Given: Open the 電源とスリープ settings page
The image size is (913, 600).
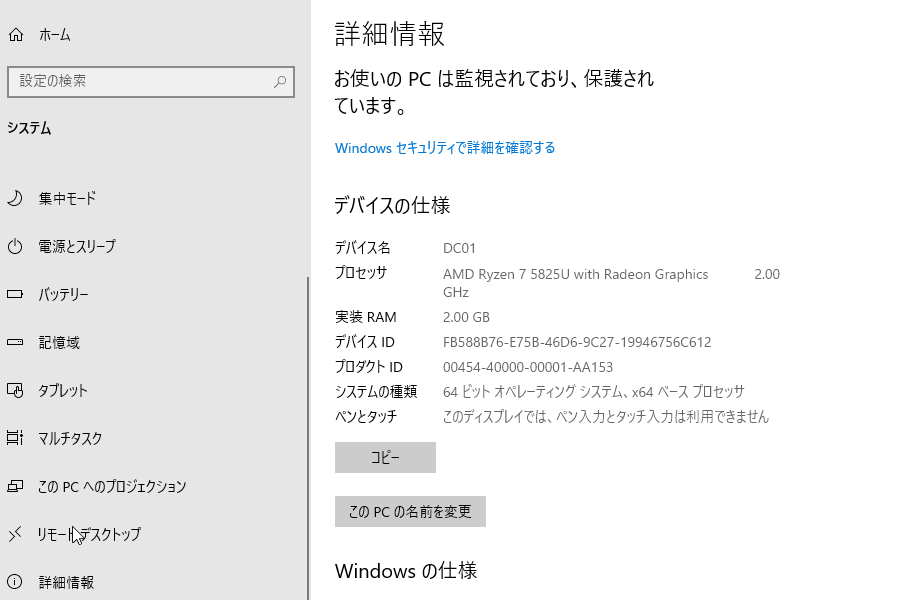Looking at the screenshot, I should [x=154, y=246].
